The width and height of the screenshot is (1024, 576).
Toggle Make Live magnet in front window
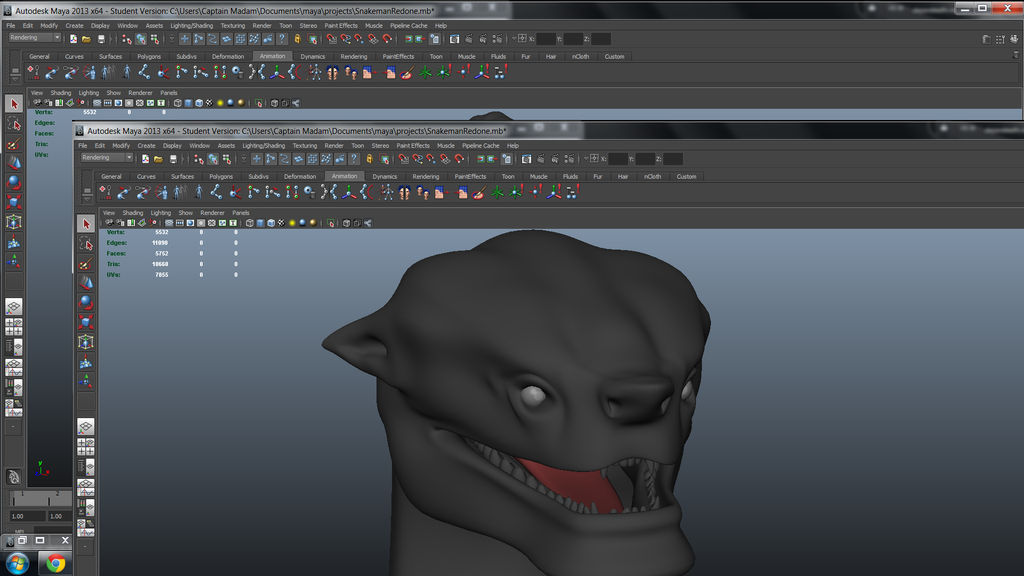(x=459, y=159)
